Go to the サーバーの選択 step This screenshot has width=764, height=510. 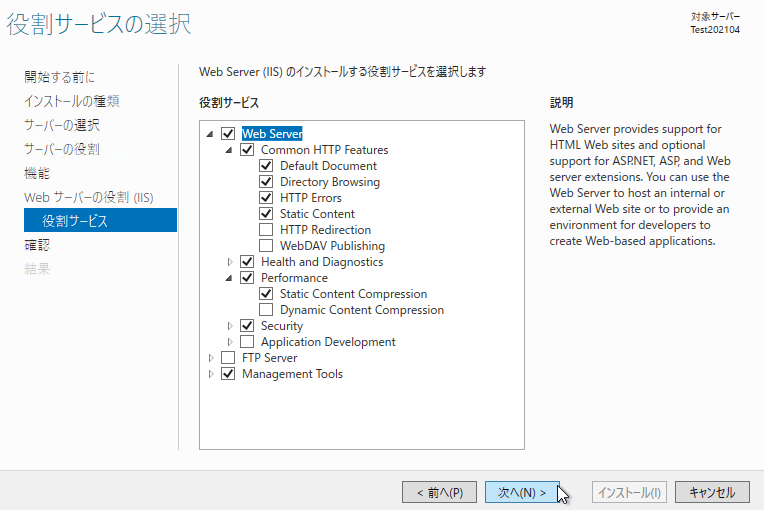(62, 125)
